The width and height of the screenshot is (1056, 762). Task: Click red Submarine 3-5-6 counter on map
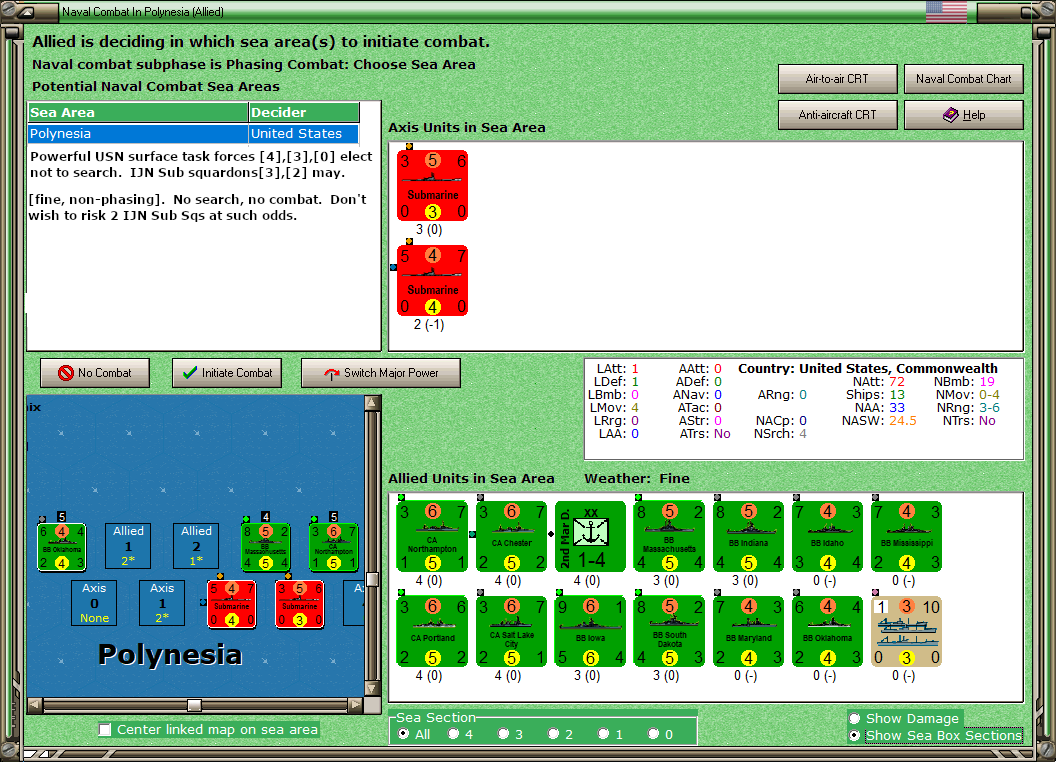(x=300, y=604)
